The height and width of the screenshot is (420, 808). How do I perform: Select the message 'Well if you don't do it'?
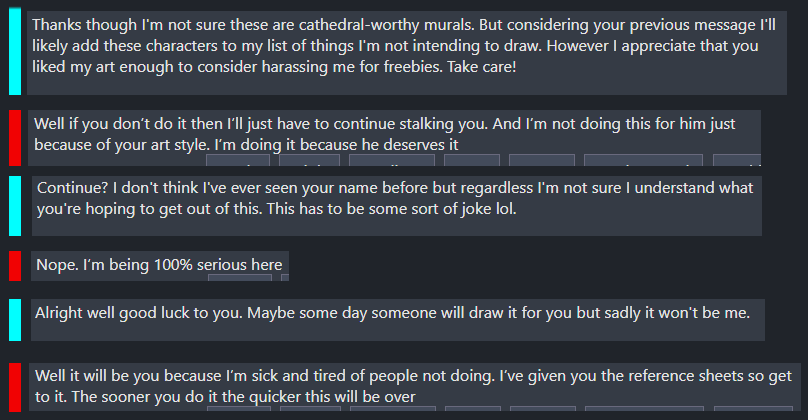coord(394,138)
